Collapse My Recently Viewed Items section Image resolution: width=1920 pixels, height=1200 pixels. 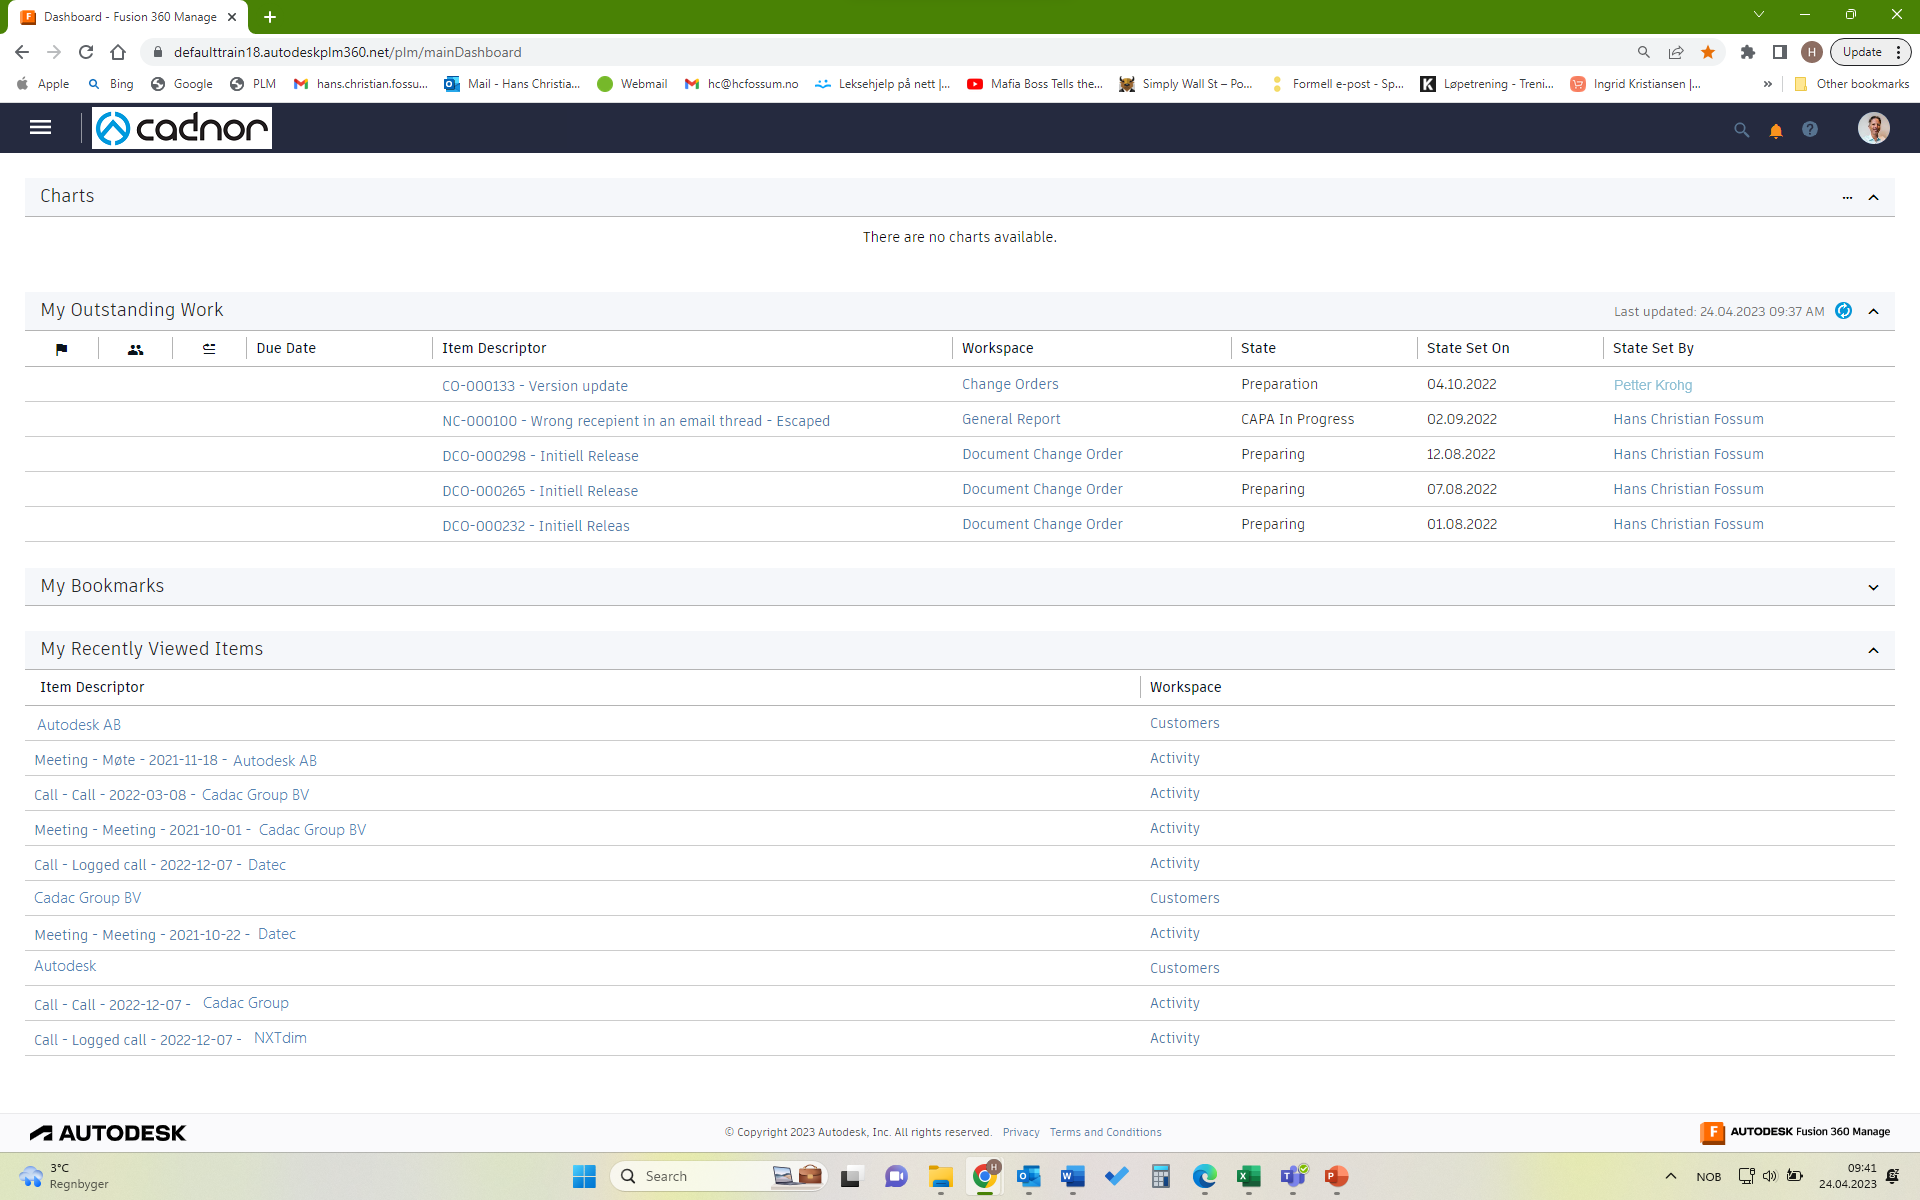(1873, 650)
